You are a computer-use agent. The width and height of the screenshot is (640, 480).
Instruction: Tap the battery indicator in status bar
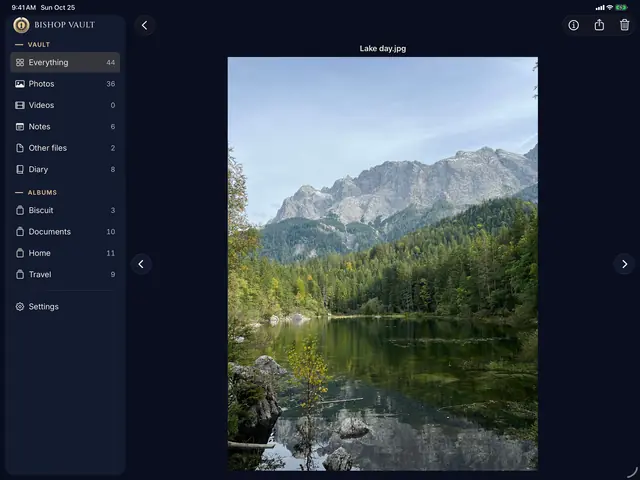tap(621, 7)
